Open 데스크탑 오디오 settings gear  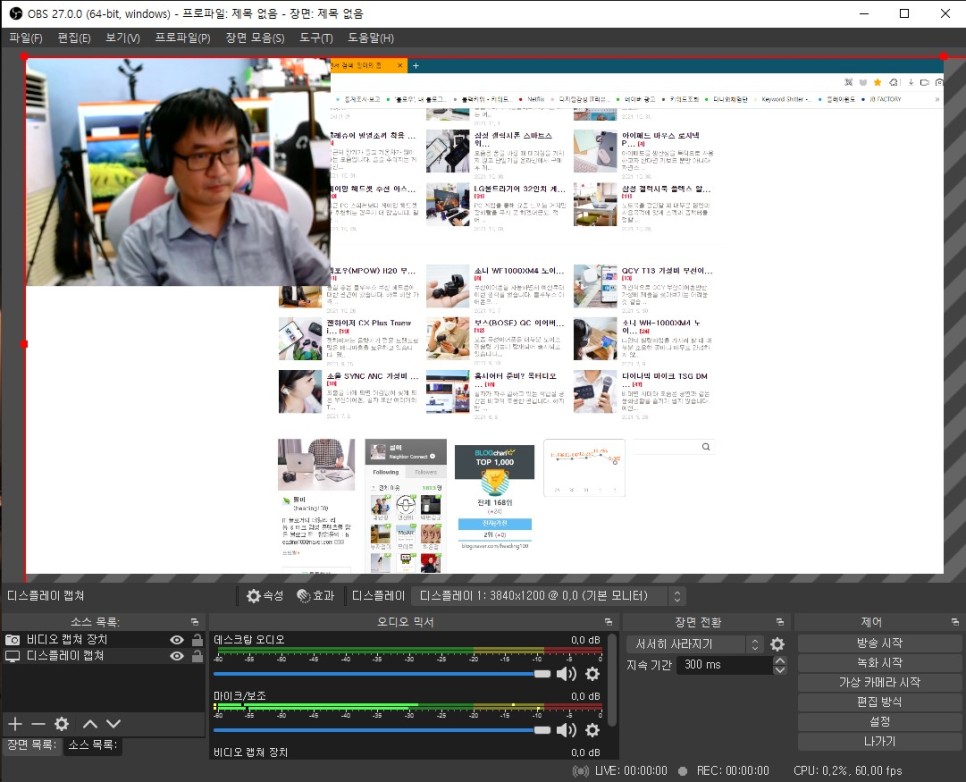click(x=593, y=674)
